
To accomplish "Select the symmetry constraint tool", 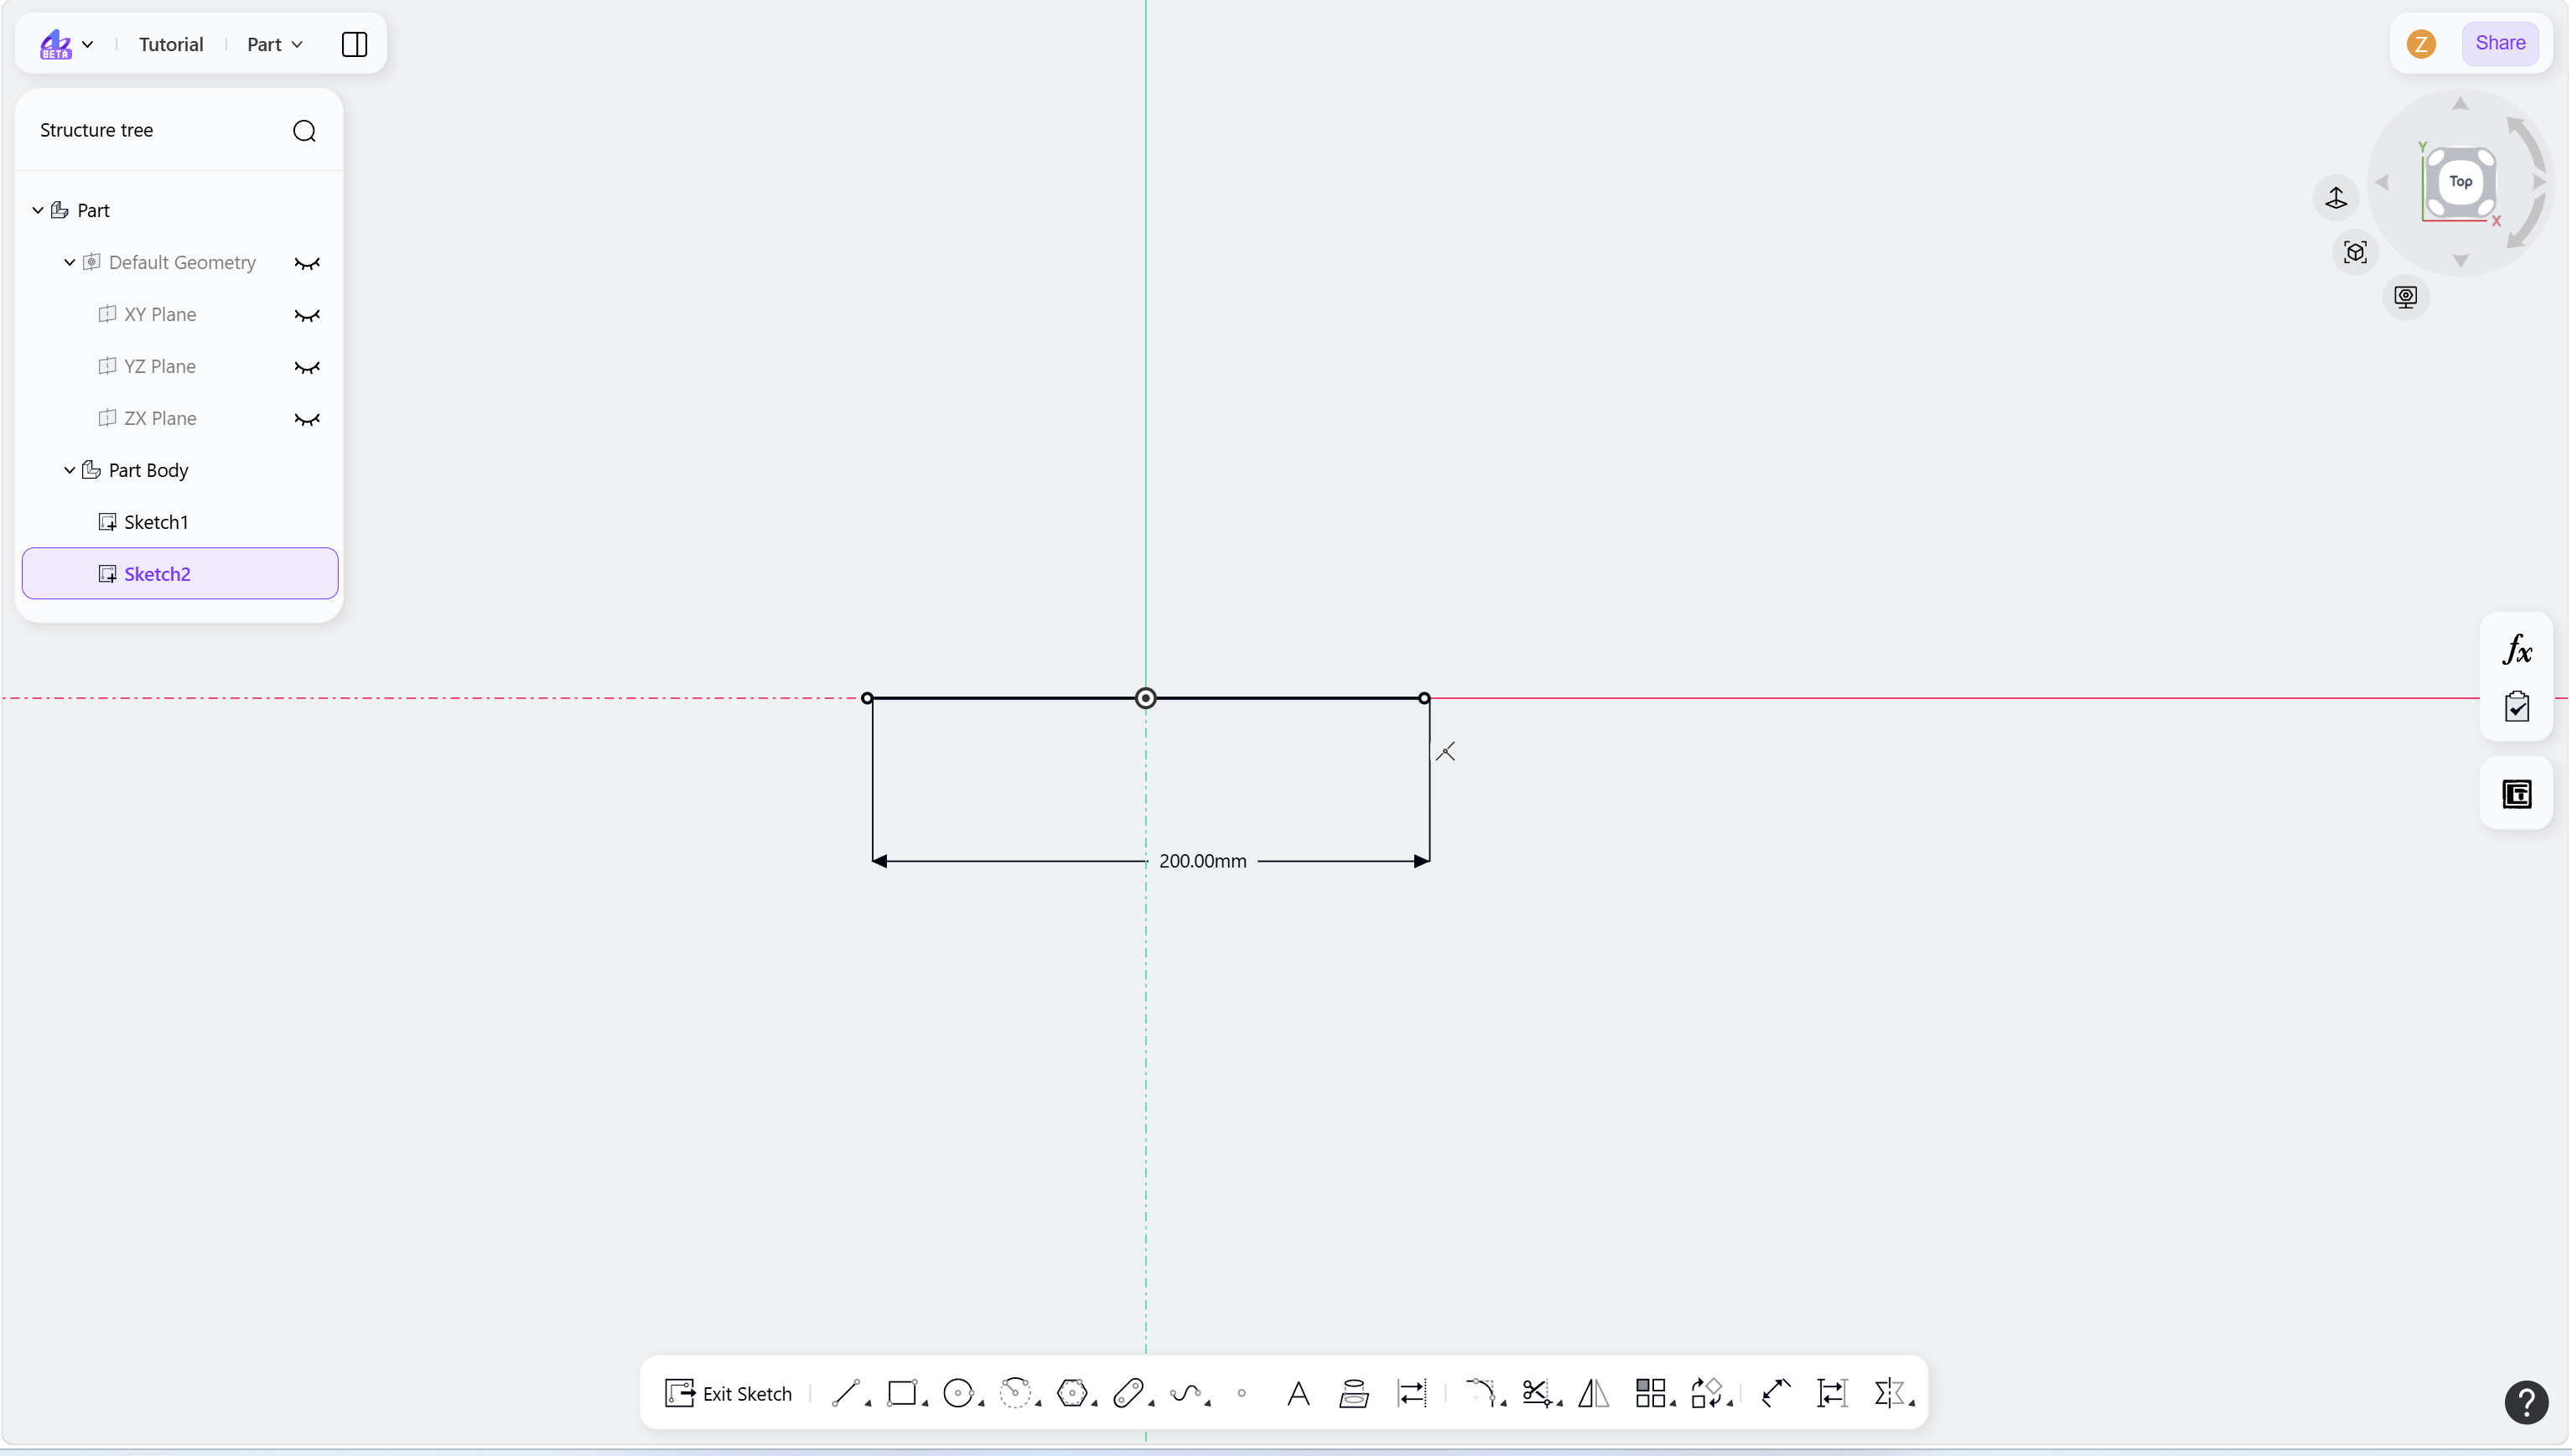I will [1889, 1393].
